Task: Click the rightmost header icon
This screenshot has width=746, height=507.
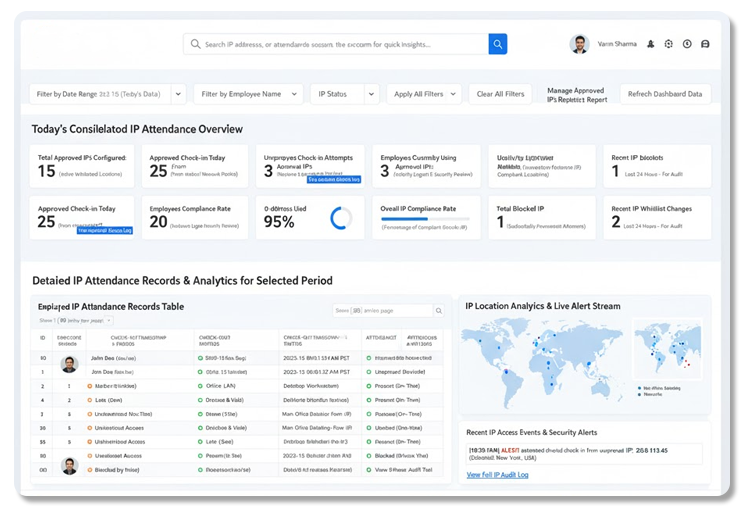Action: pos(705,44)
